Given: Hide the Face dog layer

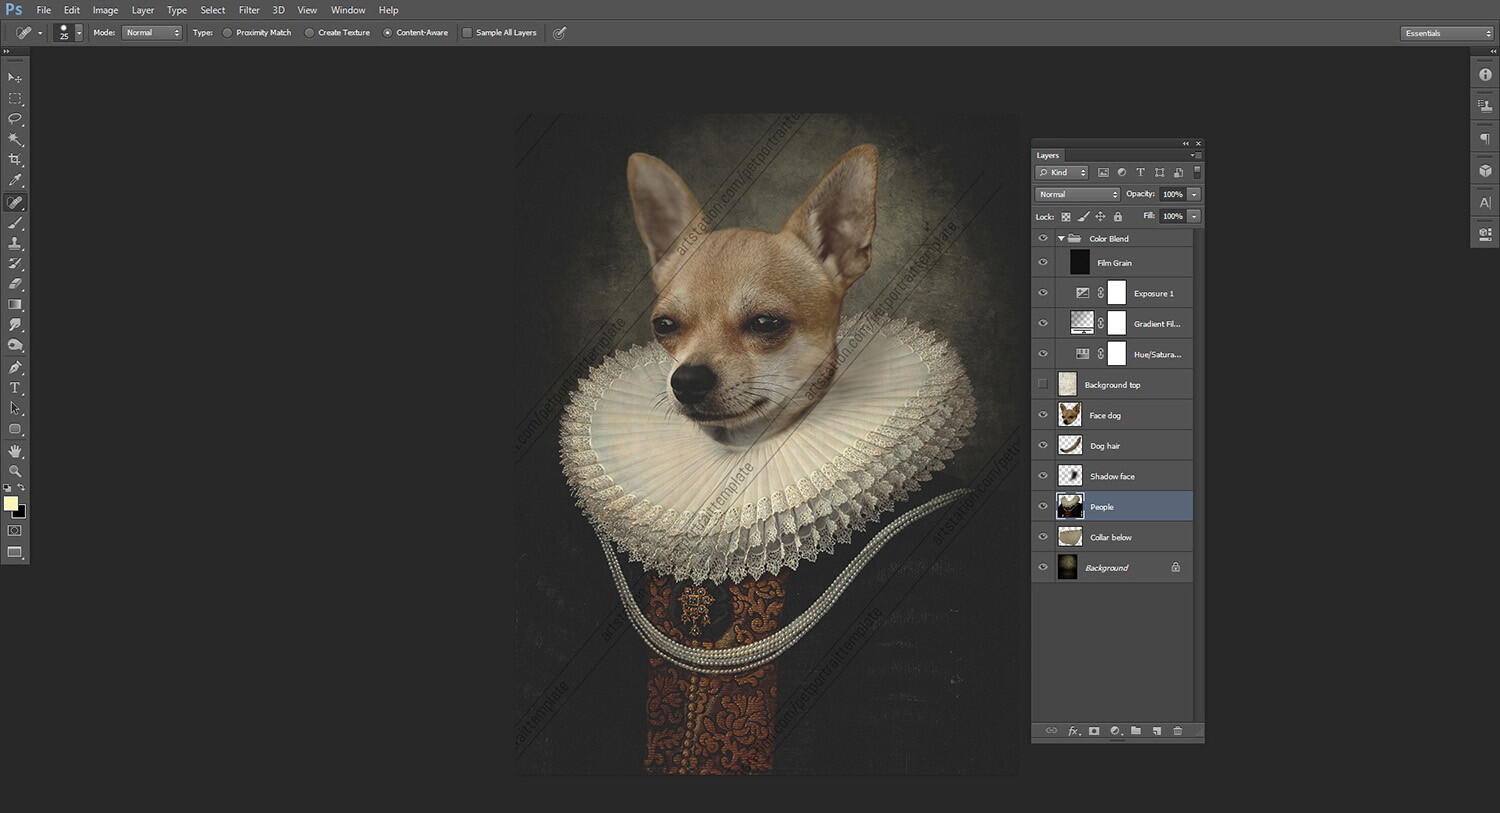Looking at the screenshot, I should pos(1043,414).
